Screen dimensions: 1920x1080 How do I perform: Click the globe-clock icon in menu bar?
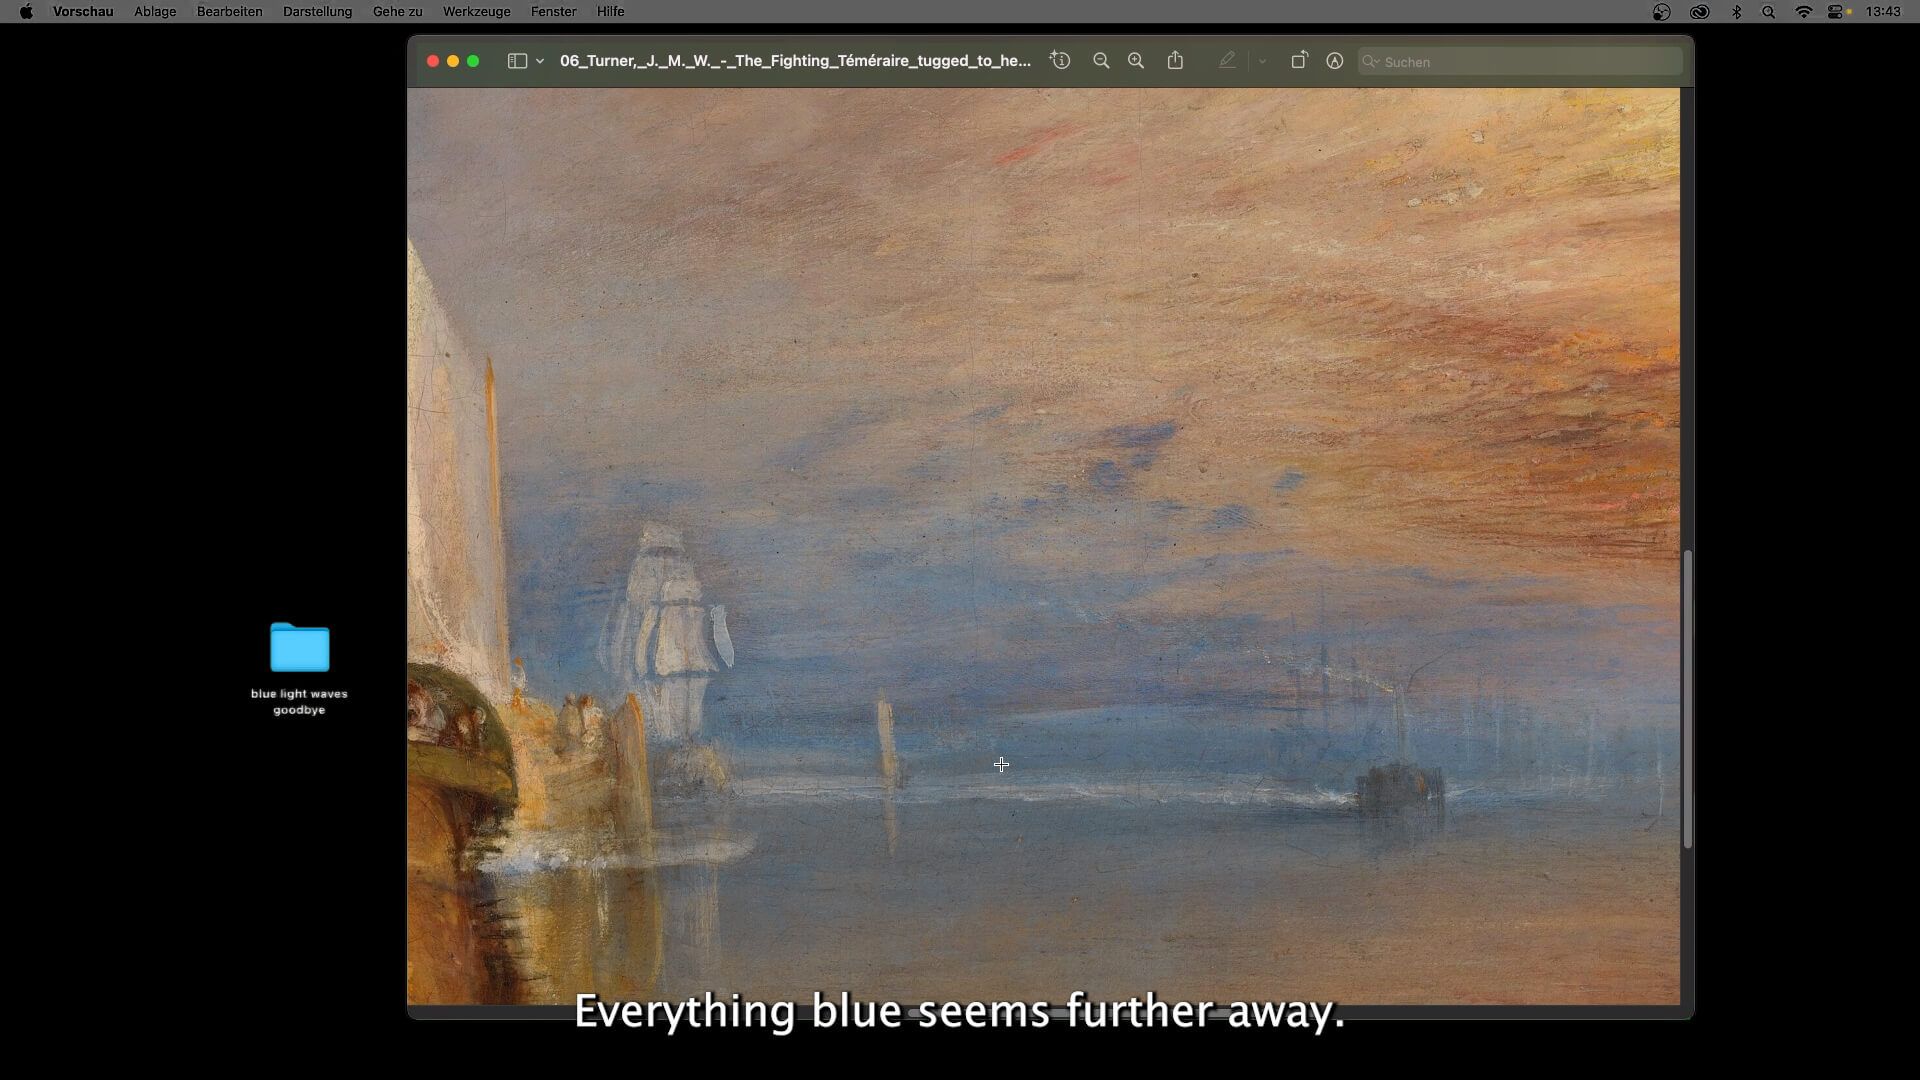click(x=1661, y=12)
